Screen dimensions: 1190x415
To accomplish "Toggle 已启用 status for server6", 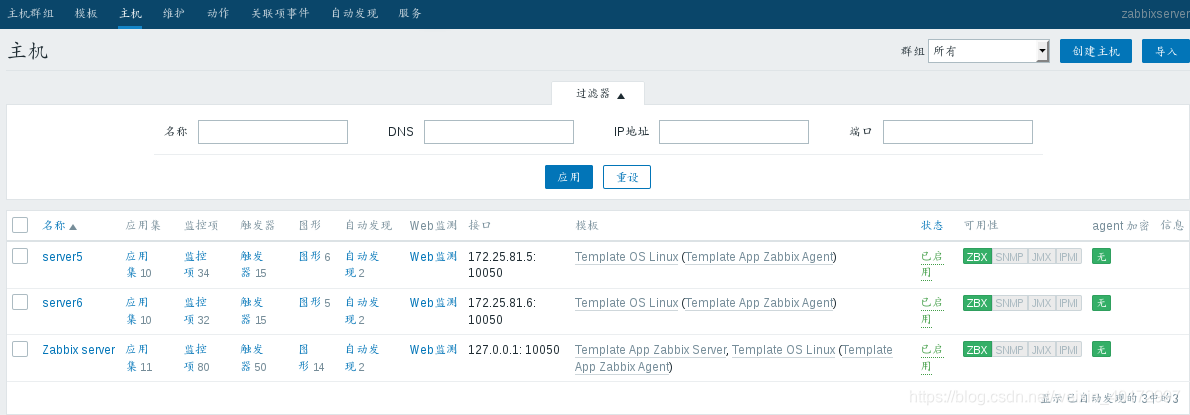I will (932, 311).
